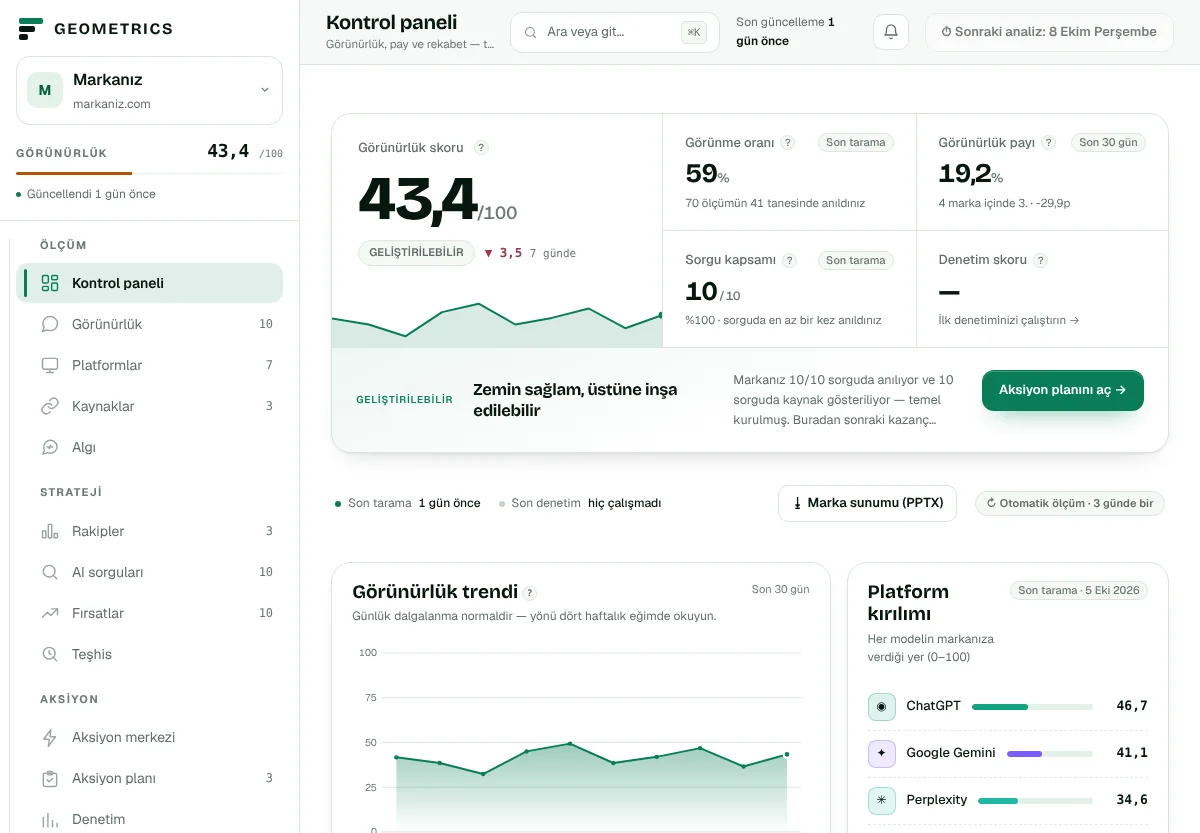Click Sonraki analiz: 8 Ekim Perşembe button
The height and width of the screenshot is (833, 1200).
pyautogui.click(x=1049, y=32)
